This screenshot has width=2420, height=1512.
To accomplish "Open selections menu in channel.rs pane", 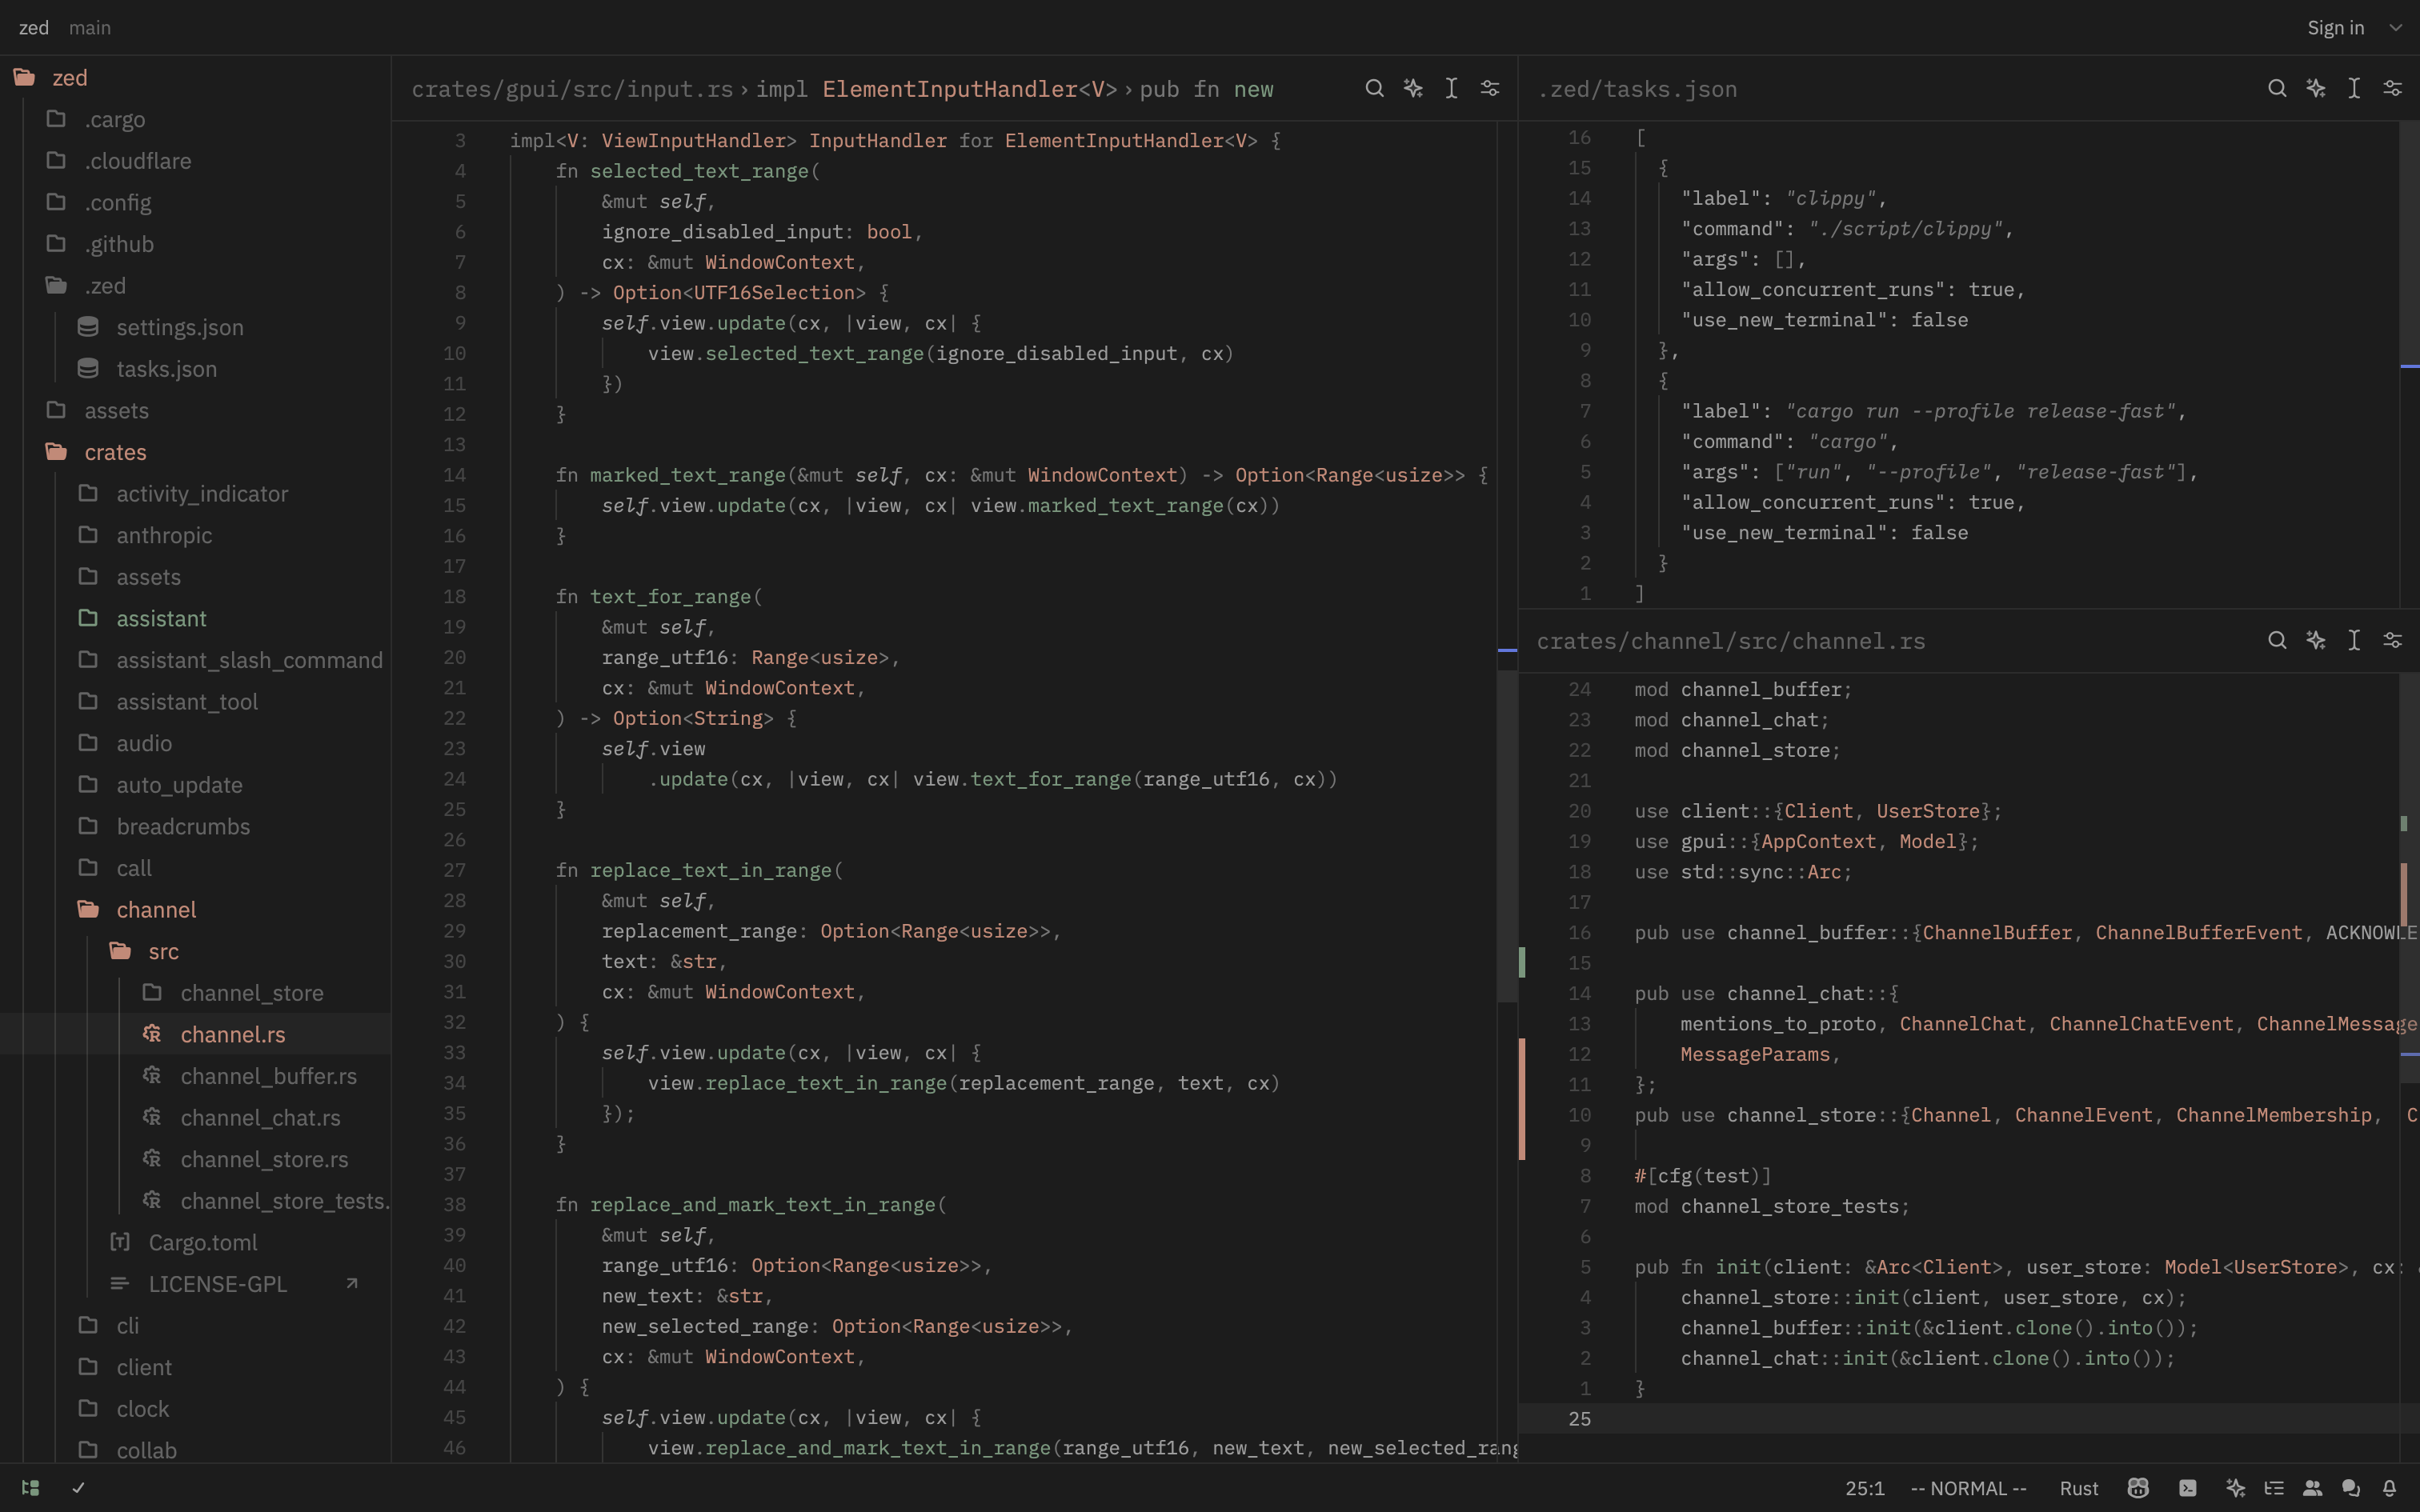I will point(2354,641).
